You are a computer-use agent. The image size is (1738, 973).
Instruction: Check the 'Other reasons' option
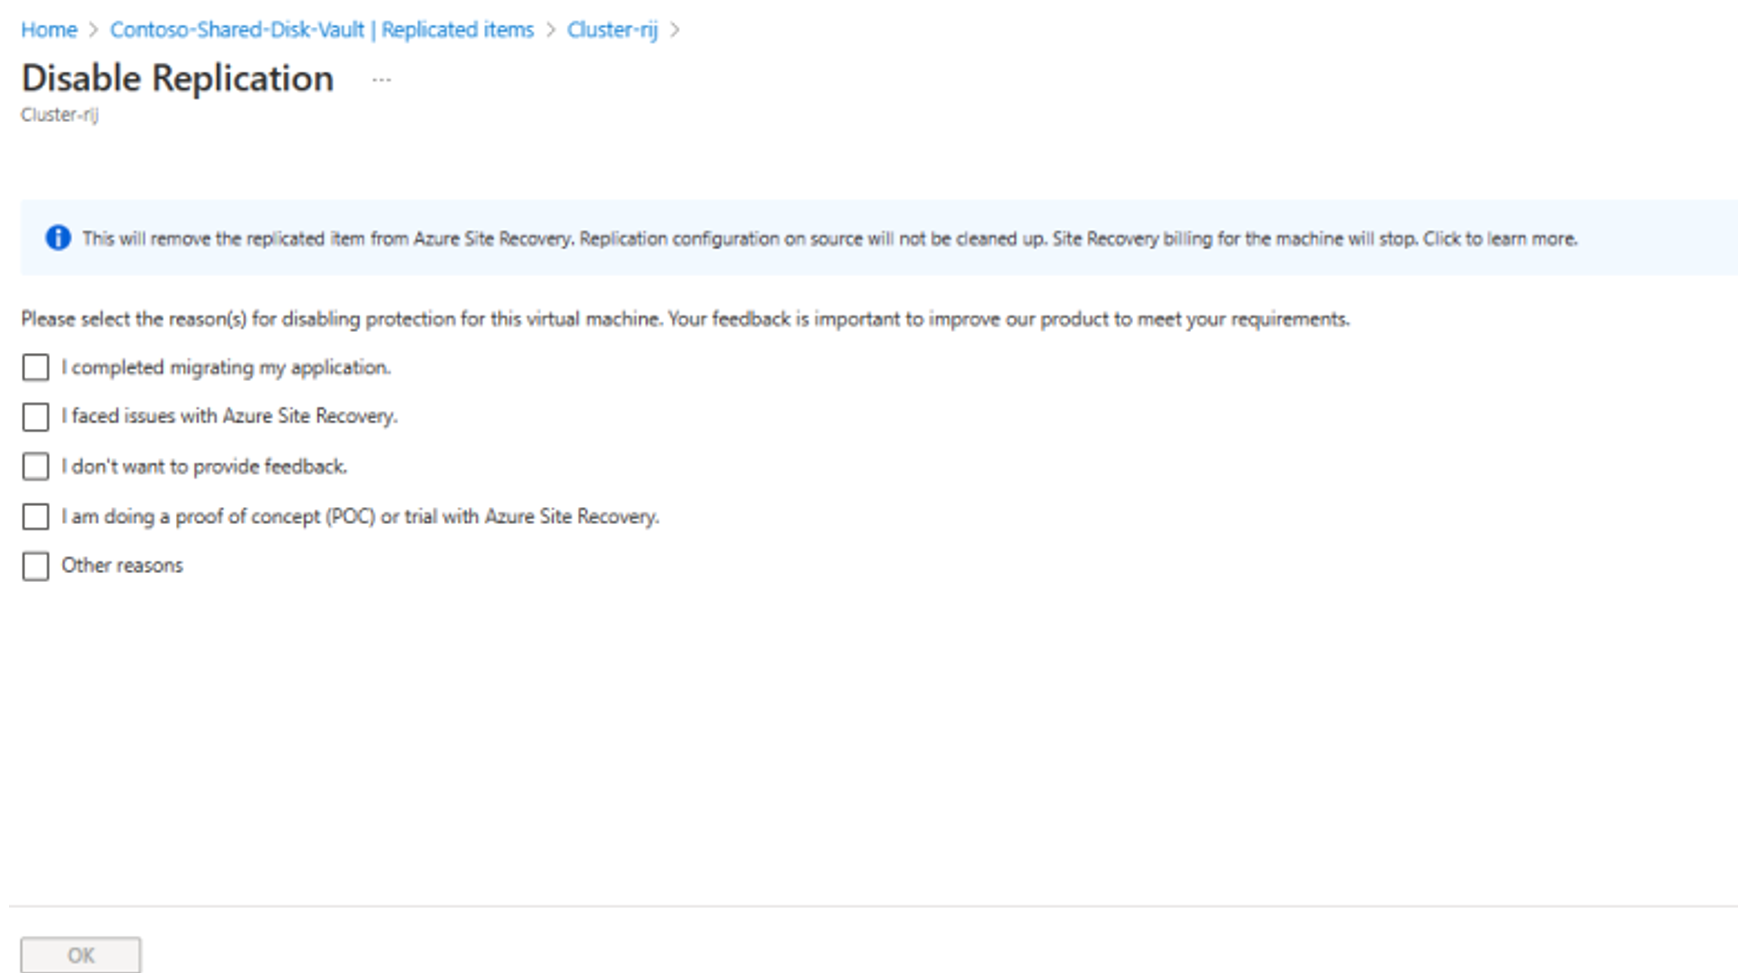coord(35,565)
